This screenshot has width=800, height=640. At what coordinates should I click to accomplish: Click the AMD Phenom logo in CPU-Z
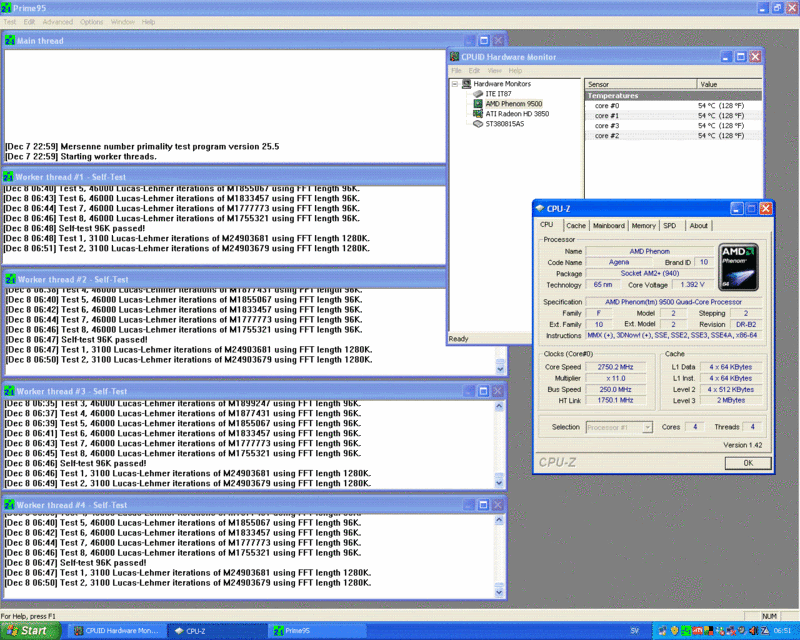(738, 267)
